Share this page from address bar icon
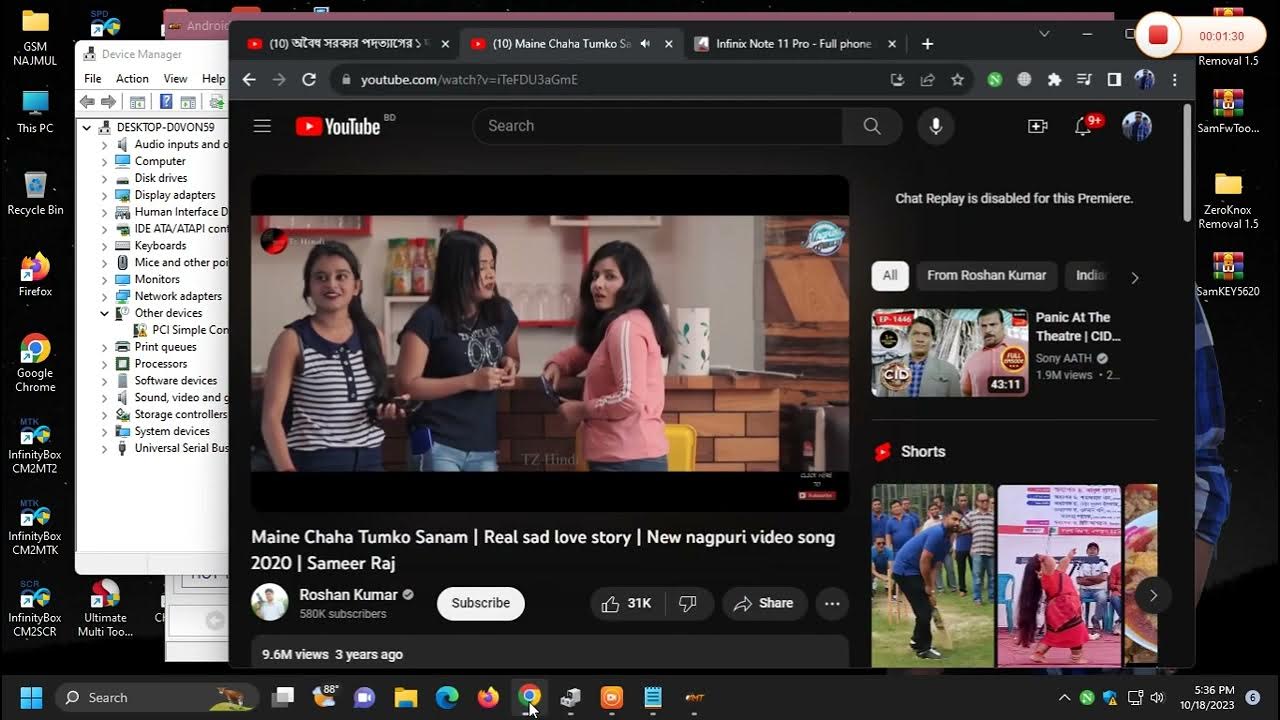The height and width of the screenshot is (720, 1280). pos(927,79)
